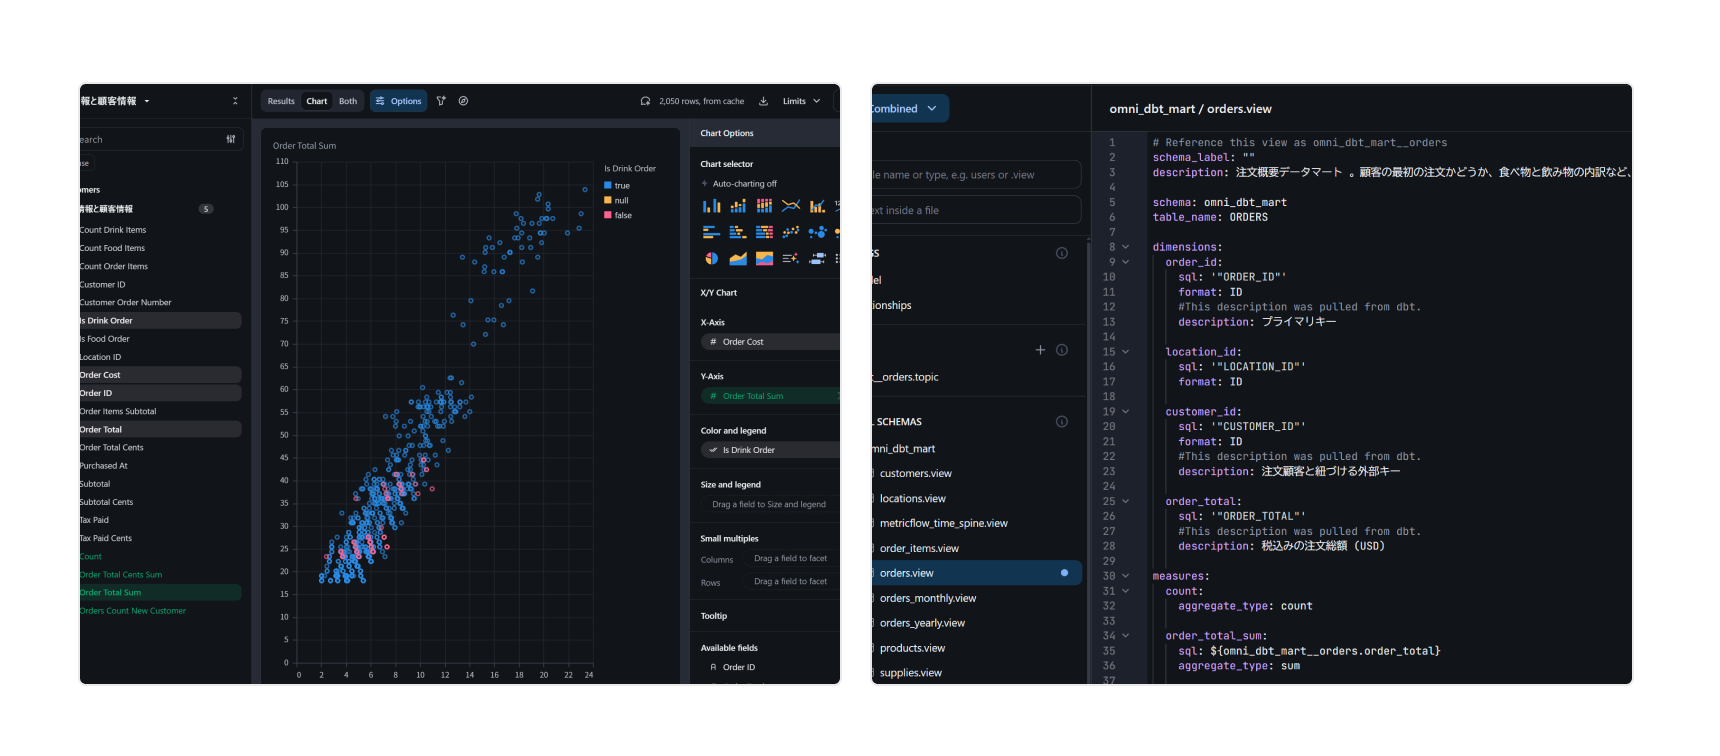Open the filter icon in toolbar
The height and width of the screenshot is (756, 1720).
(441, 101)
